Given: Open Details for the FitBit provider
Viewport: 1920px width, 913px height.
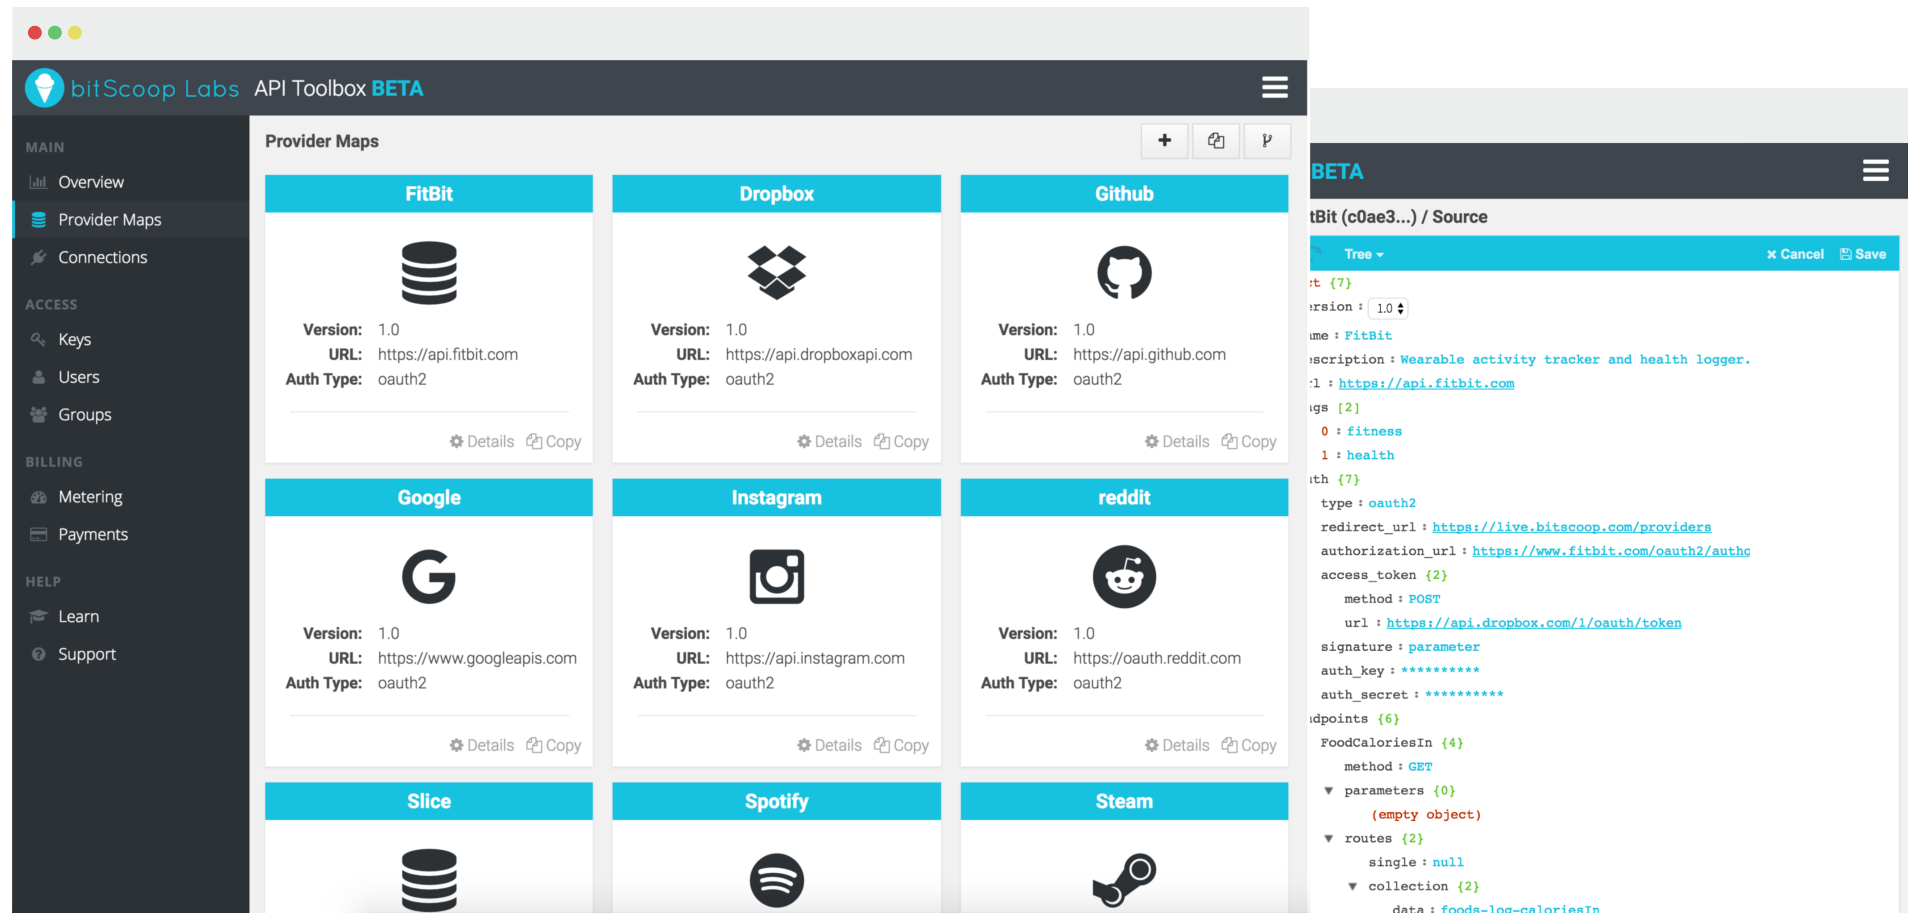Looking at the screenshot, I should (481, 441).
